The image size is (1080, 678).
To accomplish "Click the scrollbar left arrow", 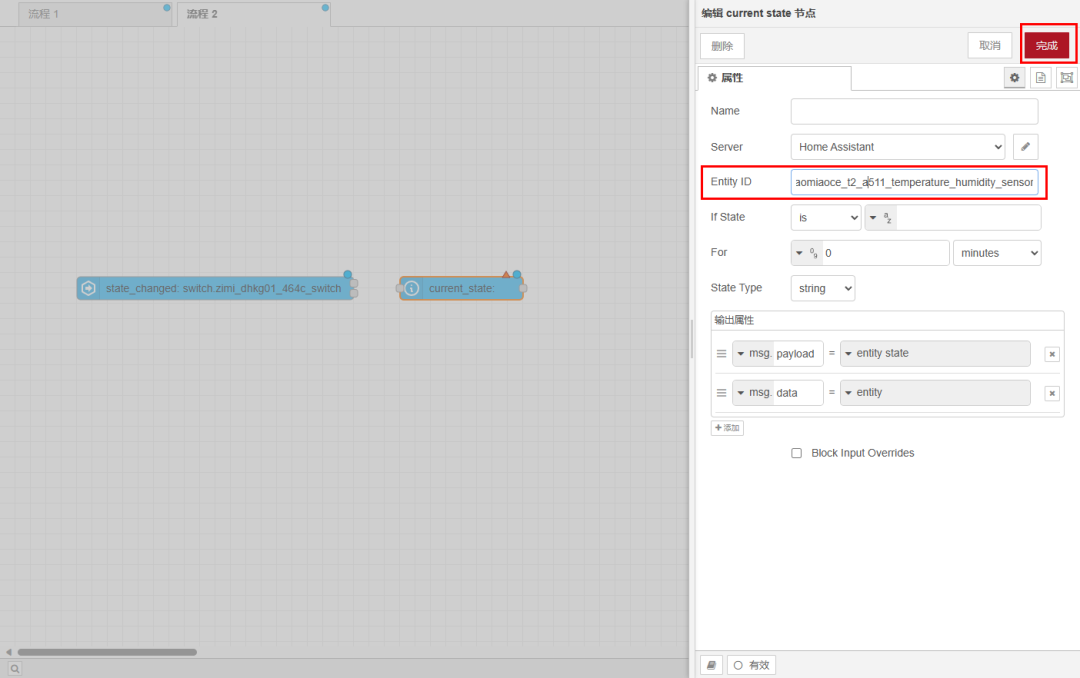I will pyautogui.click(x=9, y=652).
